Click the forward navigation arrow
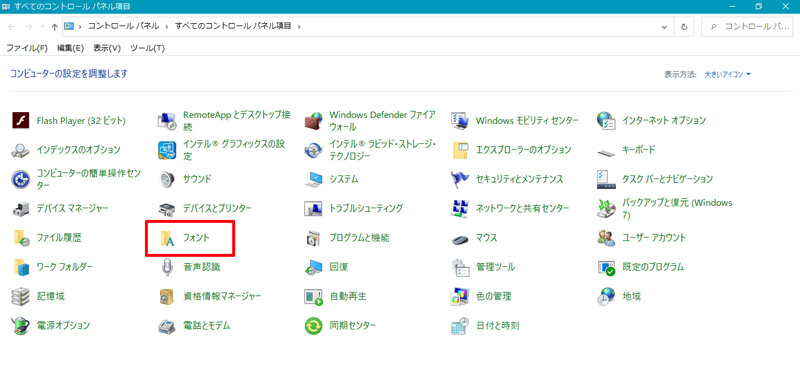The height and width of the screenshot is (369, 800). [x=29, y=27]
